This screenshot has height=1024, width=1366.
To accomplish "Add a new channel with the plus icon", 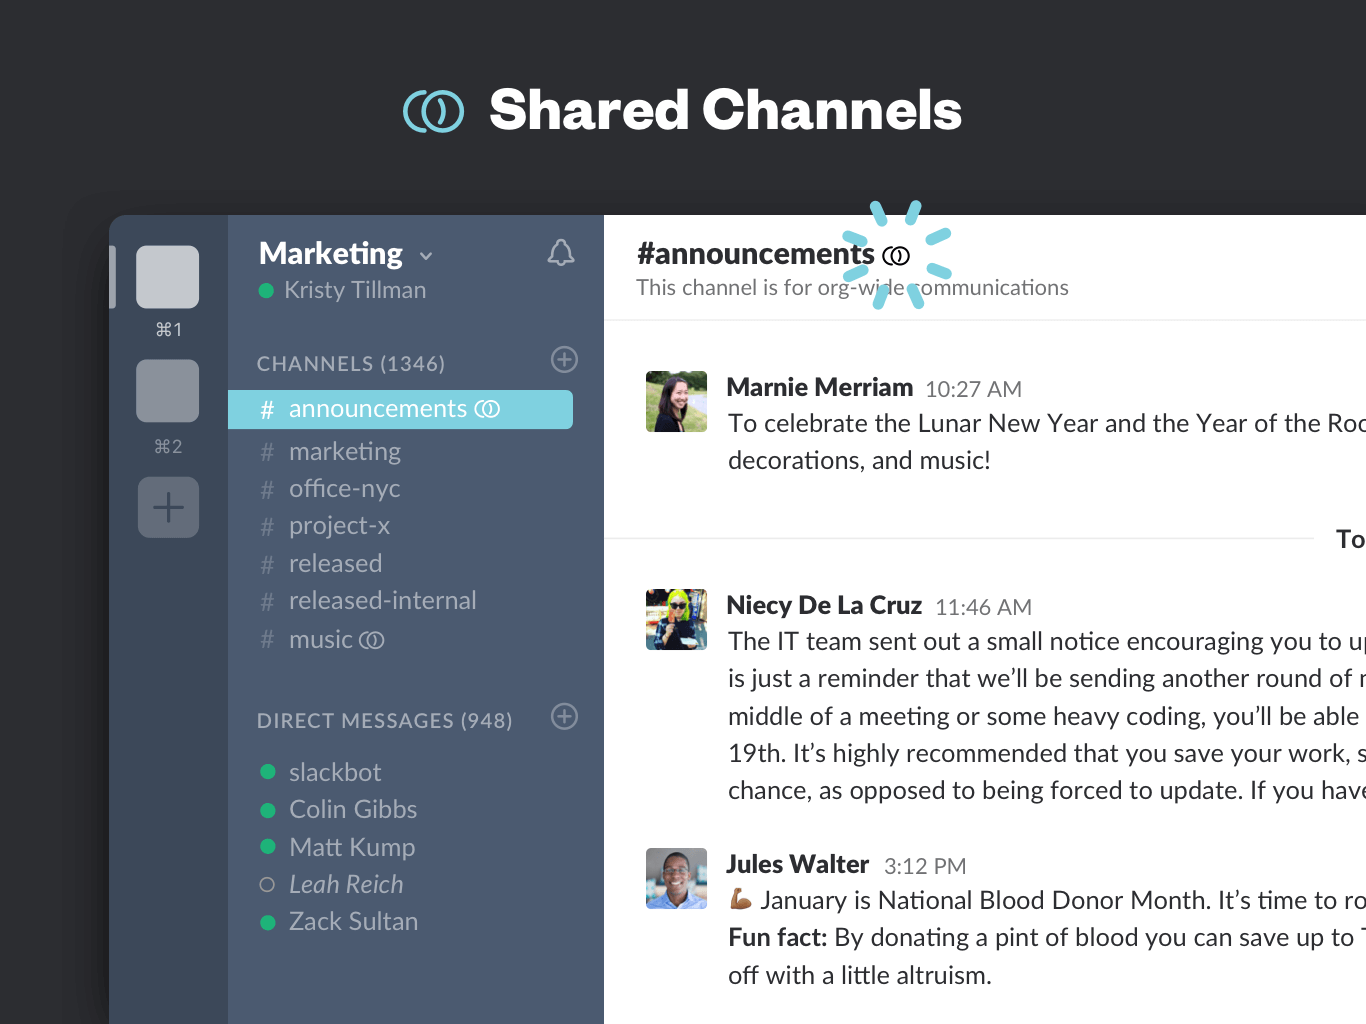I will pyautogui.click(x=564, y=360).
